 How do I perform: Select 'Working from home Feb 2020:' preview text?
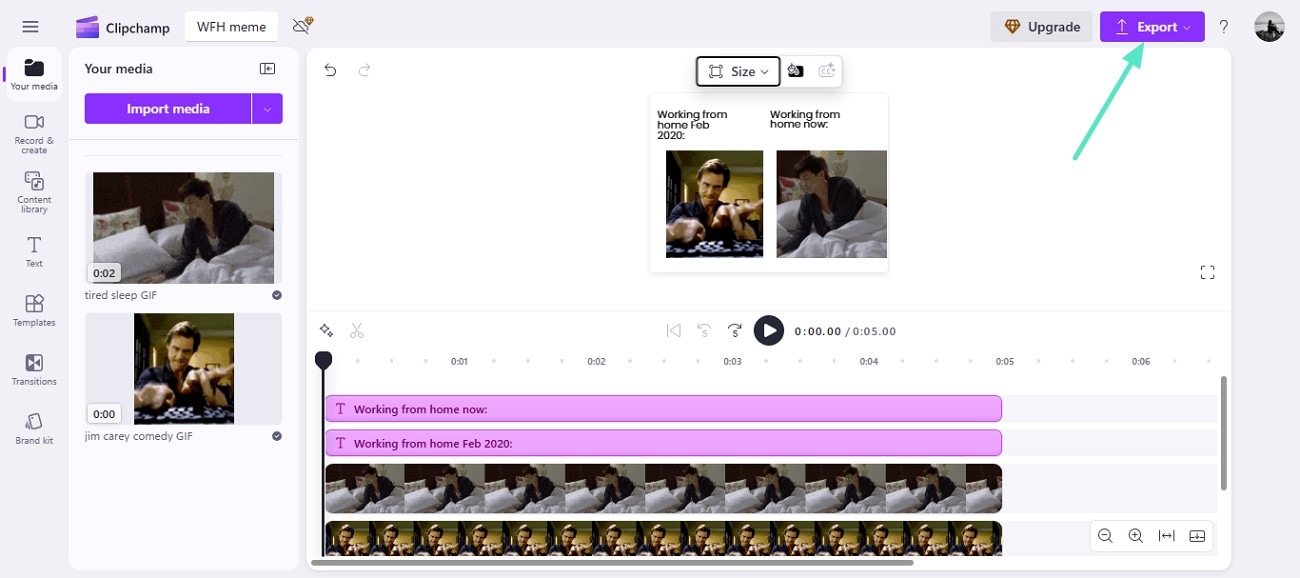(692, 125)
